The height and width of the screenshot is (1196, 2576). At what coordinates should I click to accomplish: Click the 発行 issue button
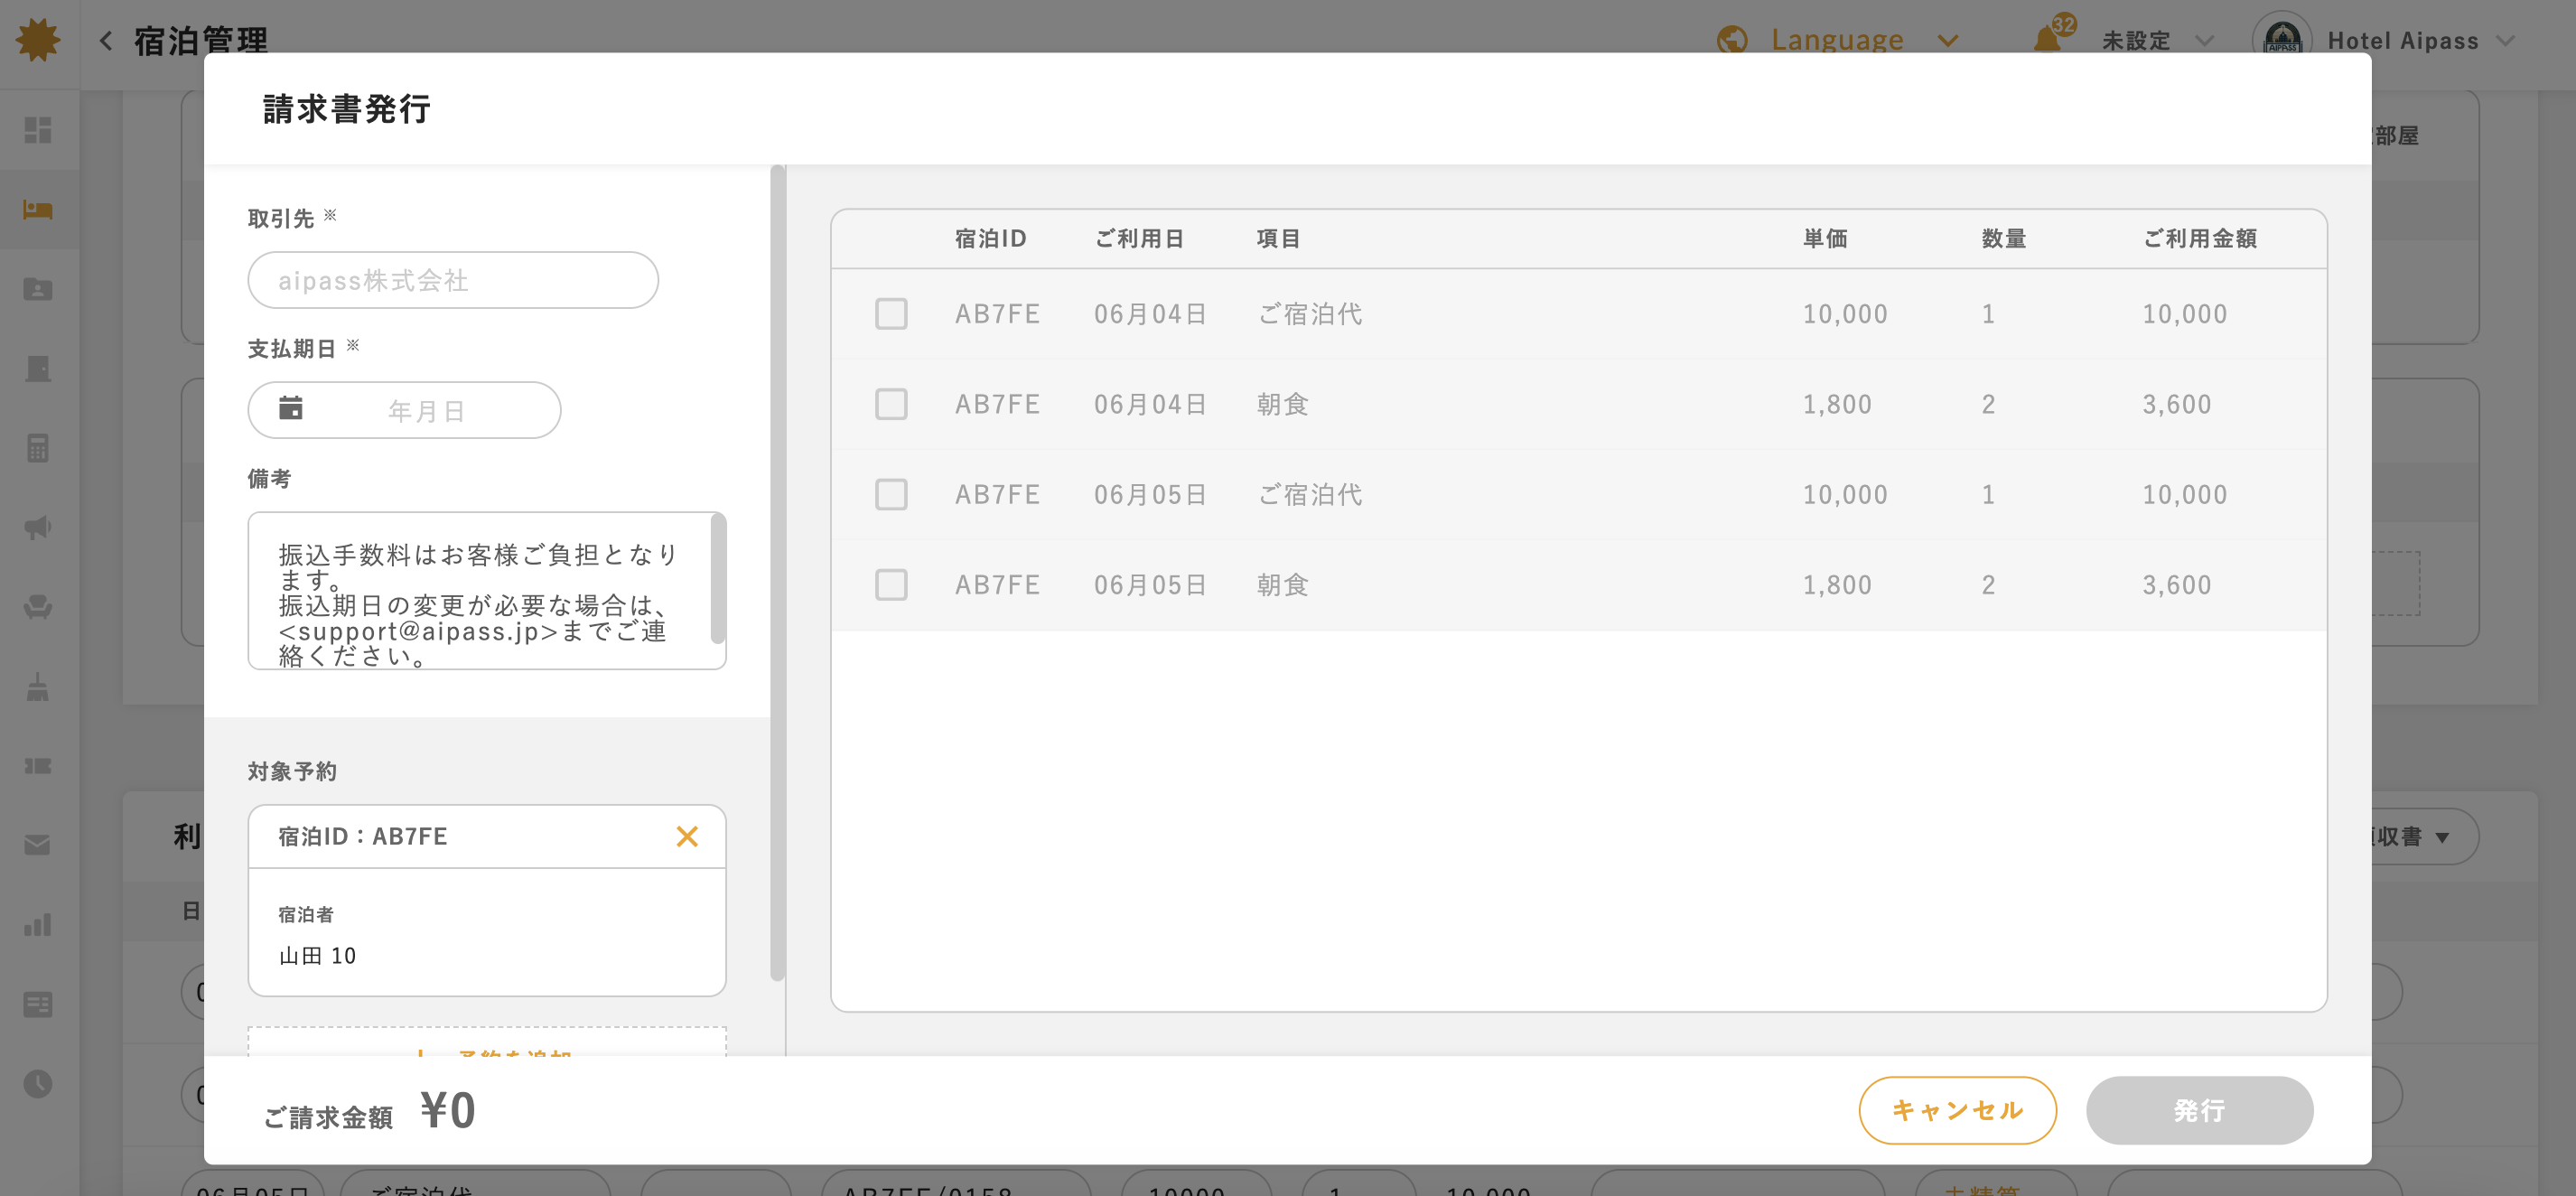pos(2199,1110)
